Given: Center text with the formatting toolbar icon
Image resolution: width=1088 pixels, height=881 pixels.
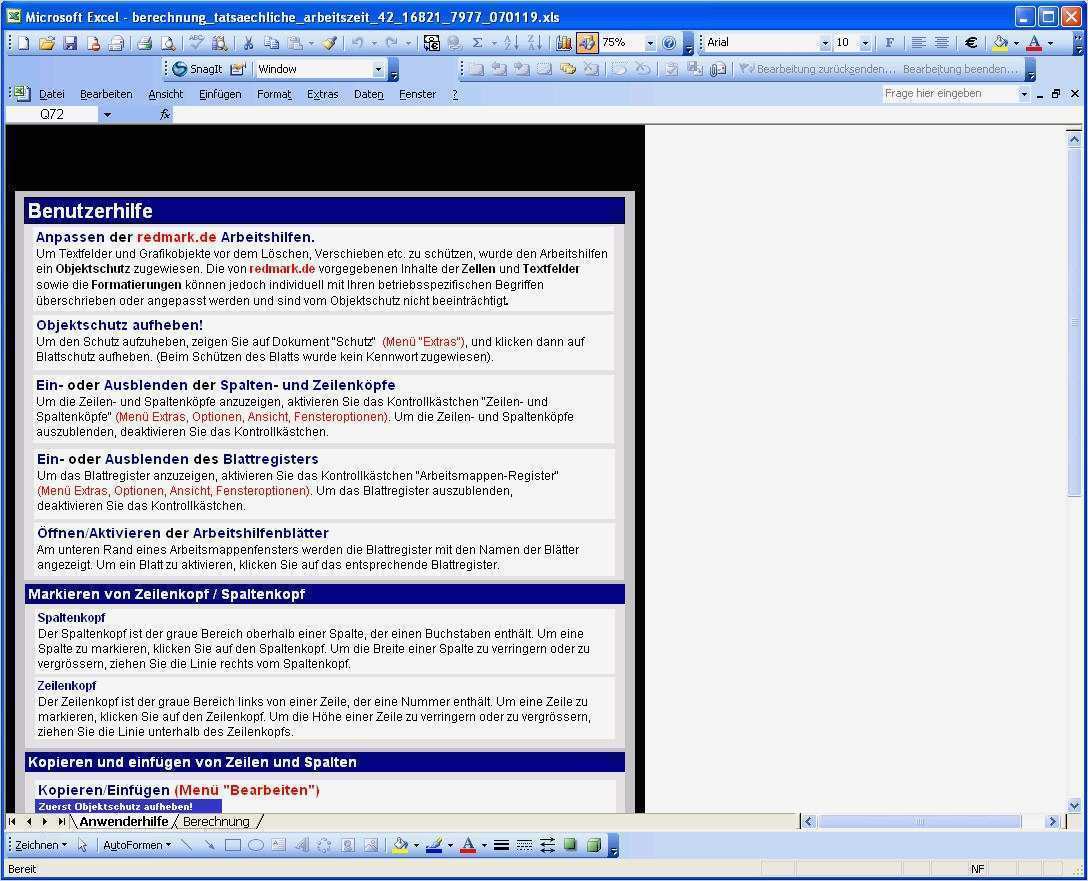Looking at the screenshot, I should (942, 43).
